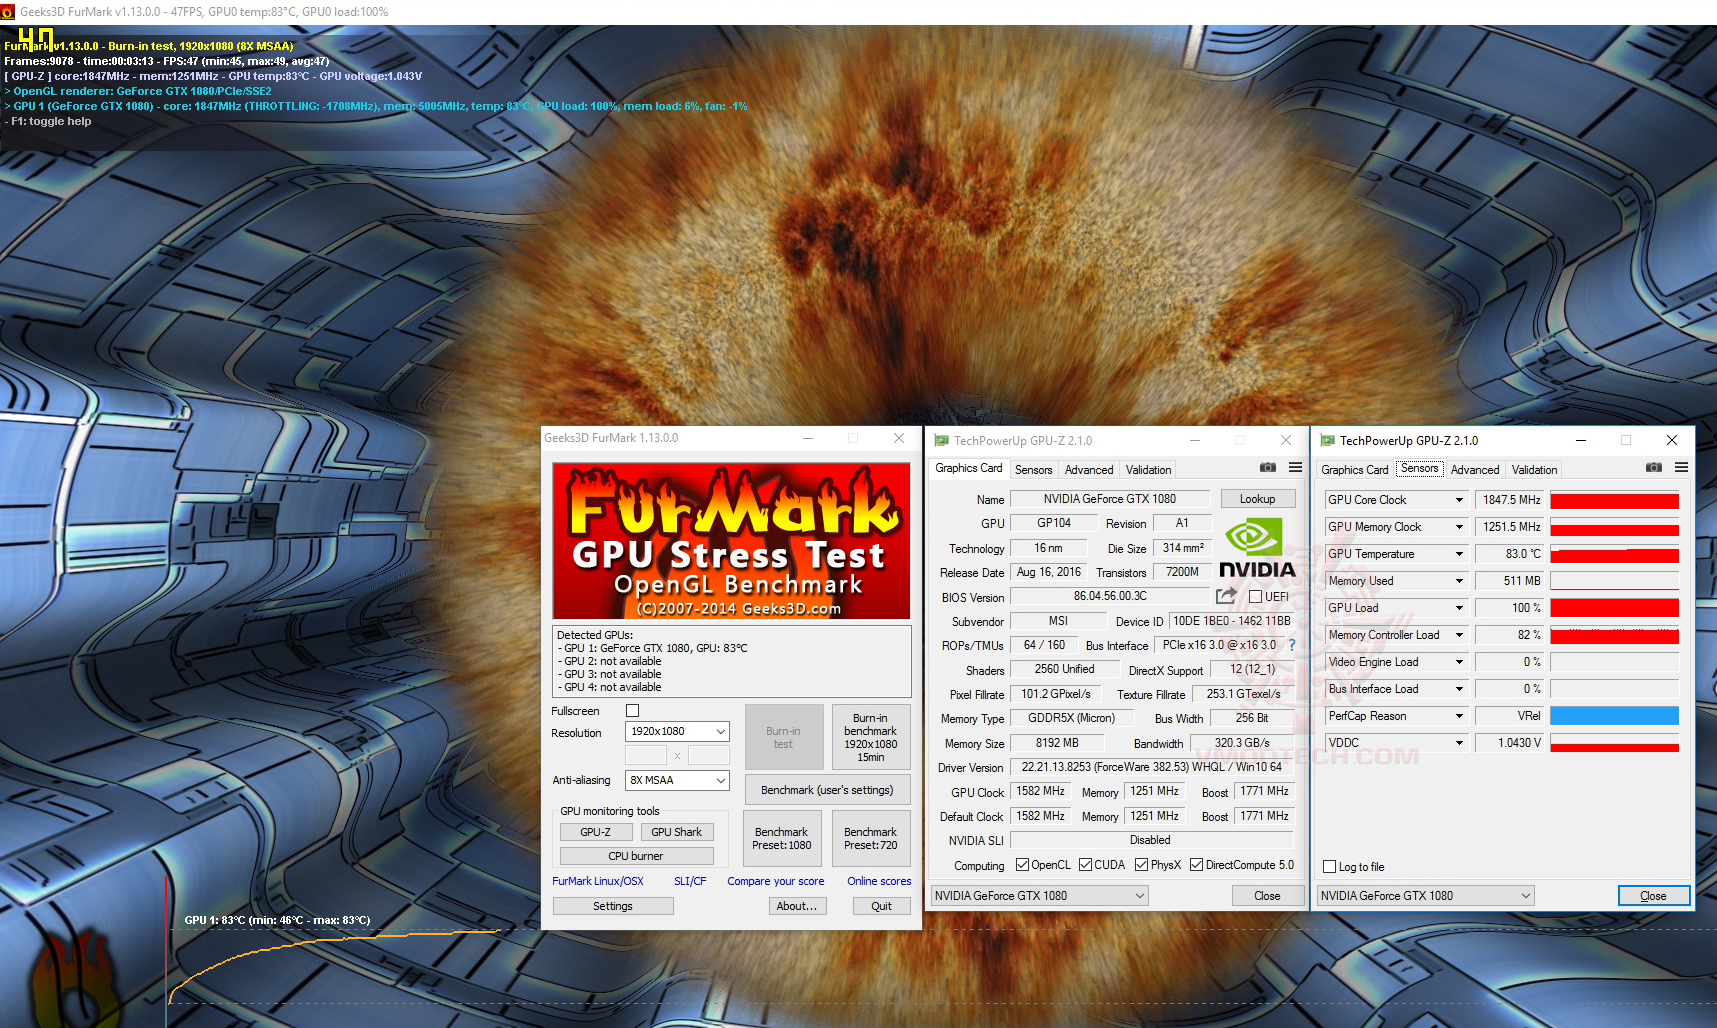Viewport: 1717px width, 1028px height.
Task: Expand the Memory Controller Load sensor dropdown
Action: coord(1459,635)
